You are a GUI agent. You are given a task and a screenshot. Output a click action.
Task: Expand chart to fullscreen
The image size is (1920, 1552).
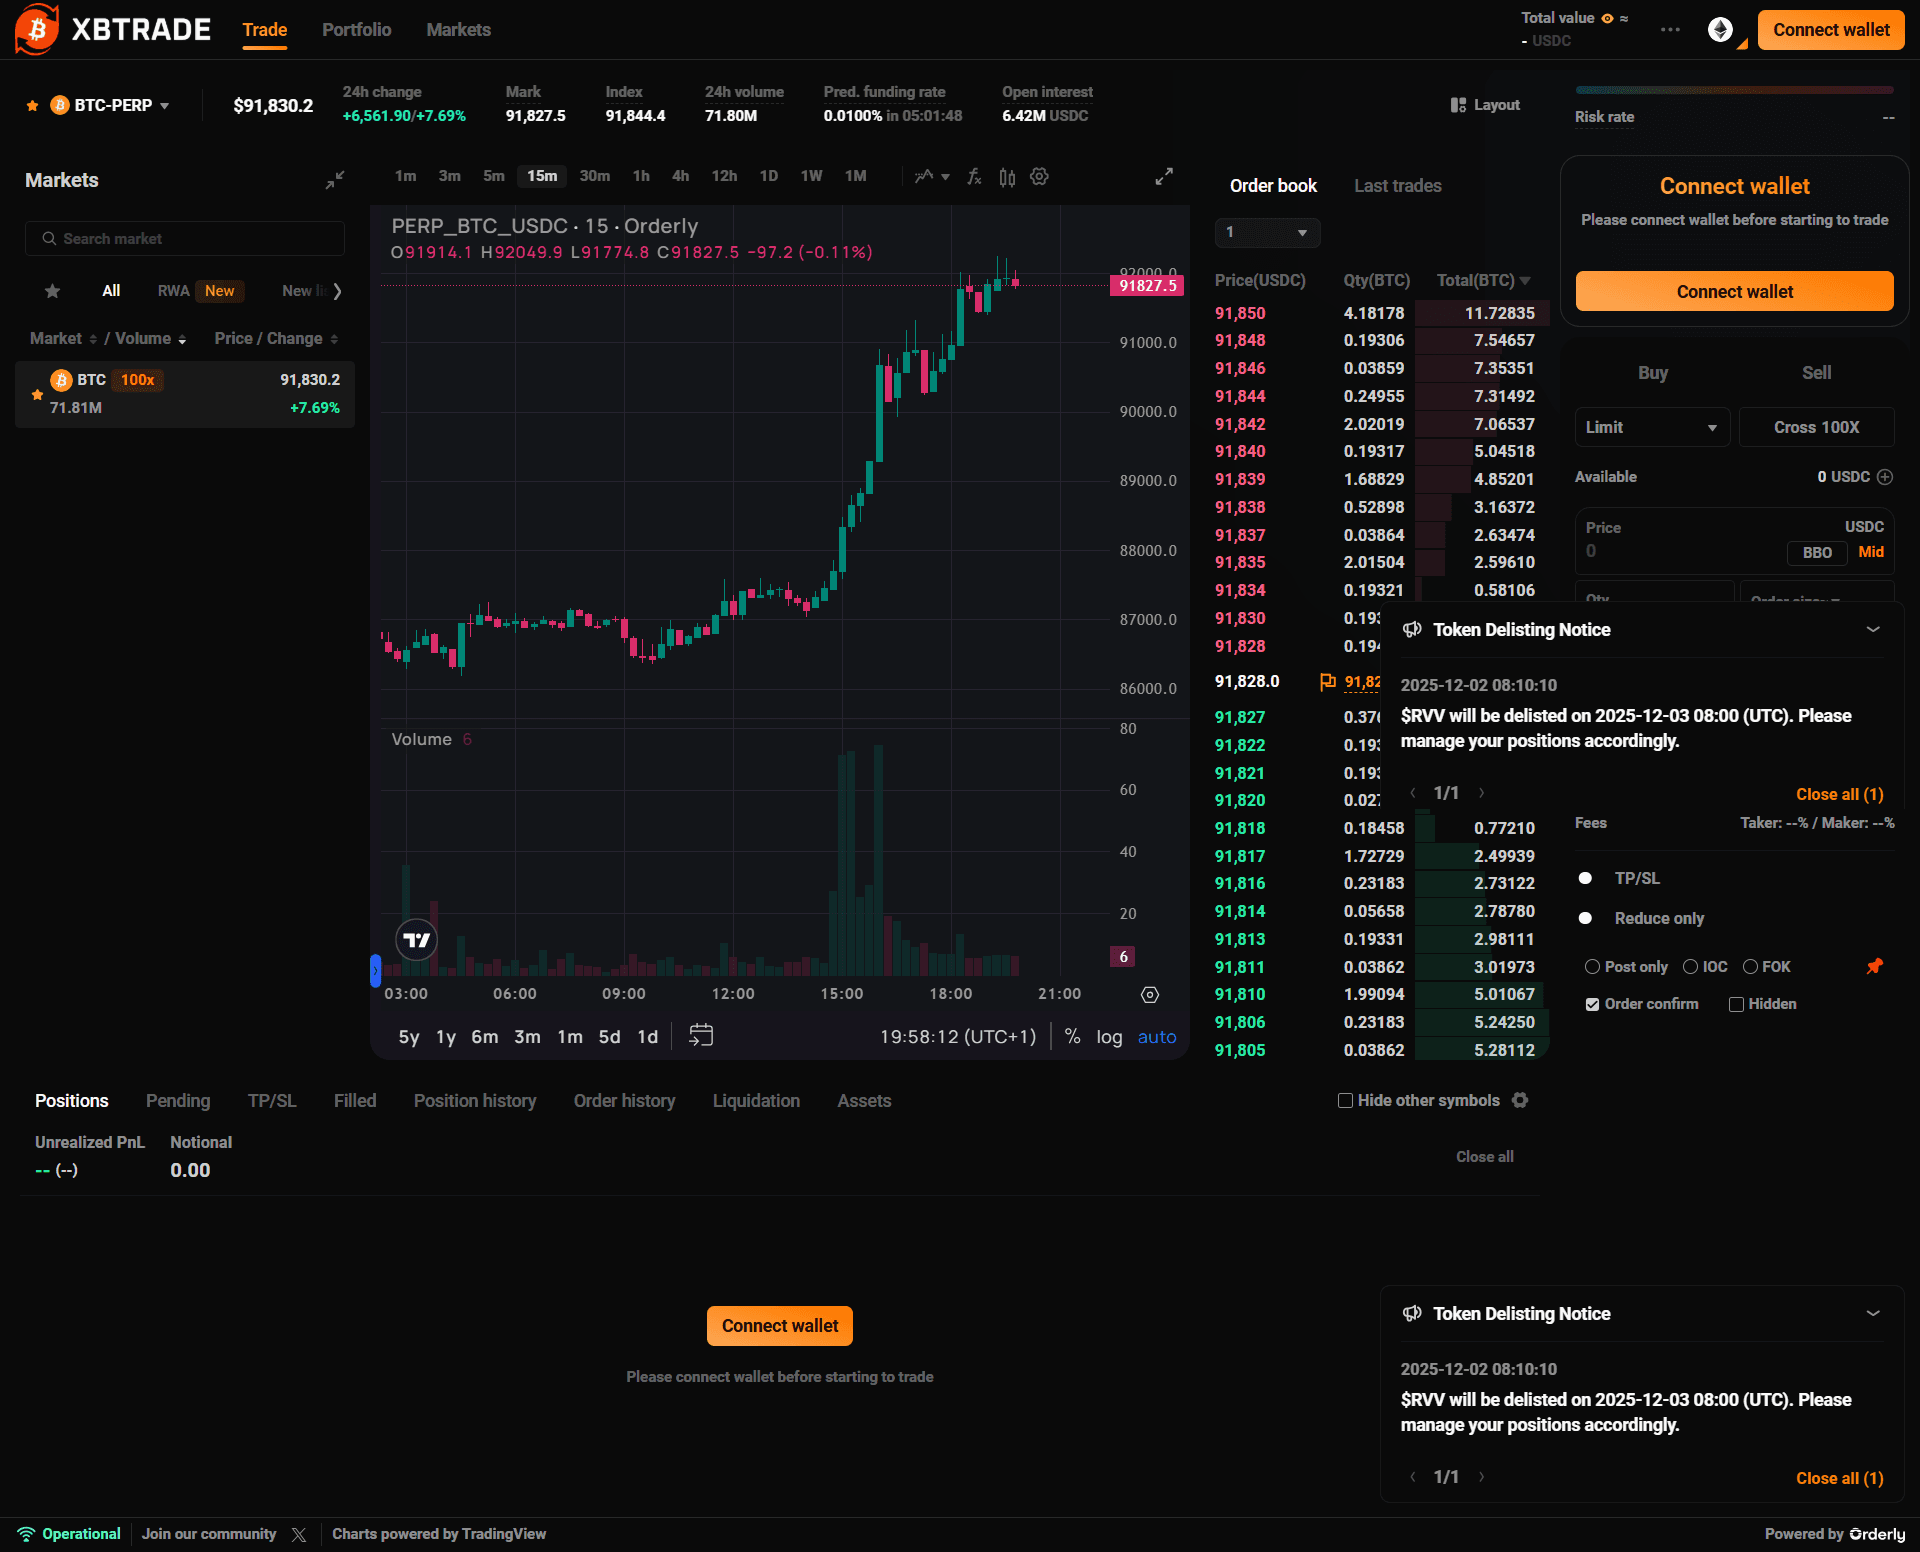click(1164, 177)
